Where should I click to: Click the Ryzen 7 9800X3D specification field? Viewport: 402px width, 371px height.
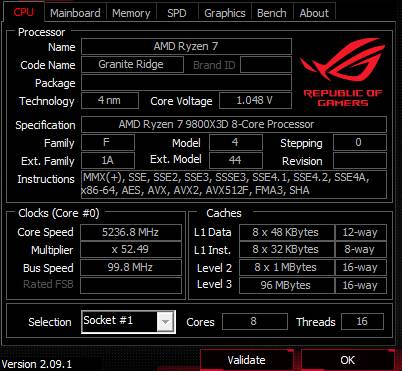click(234, 124)
